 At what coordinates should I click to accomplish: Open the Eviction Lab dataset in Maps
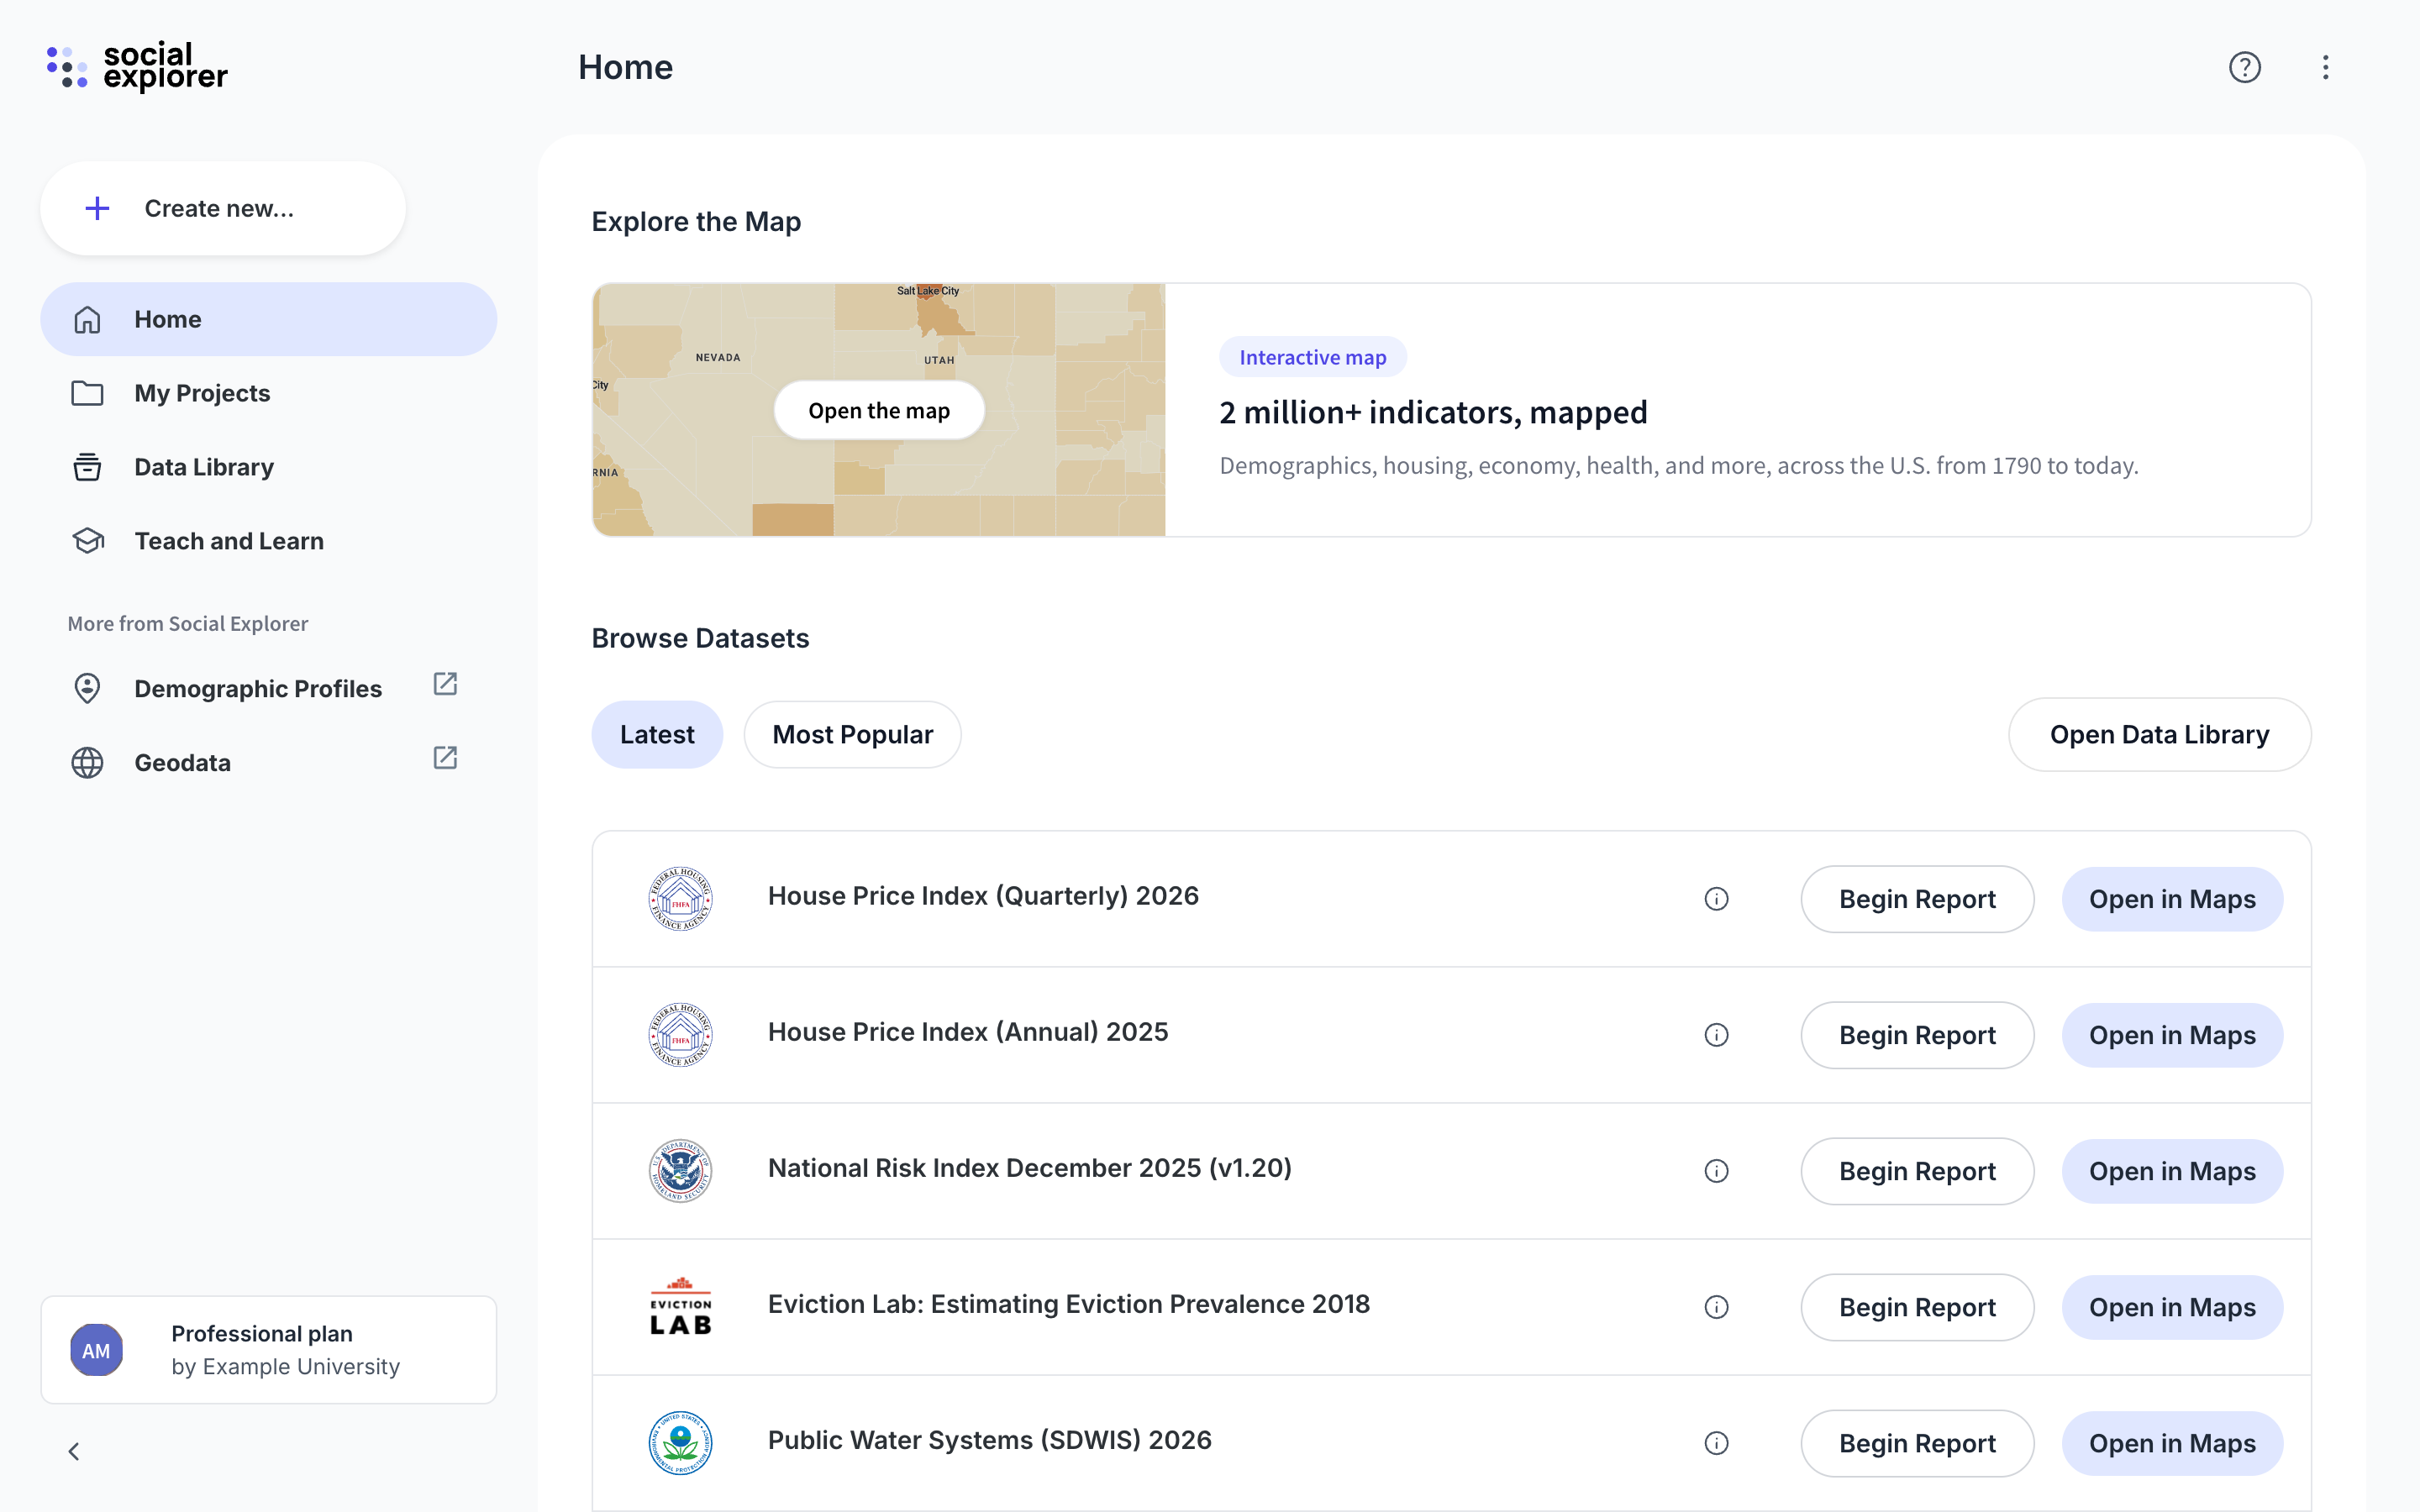pos(2172,1307)
